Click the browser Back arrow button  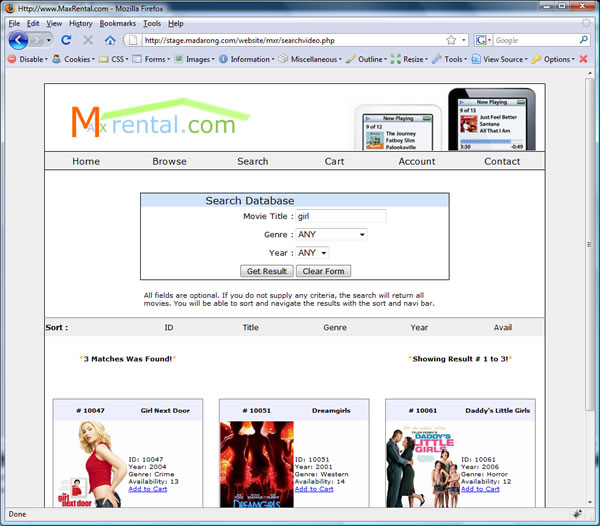[18, 40]
